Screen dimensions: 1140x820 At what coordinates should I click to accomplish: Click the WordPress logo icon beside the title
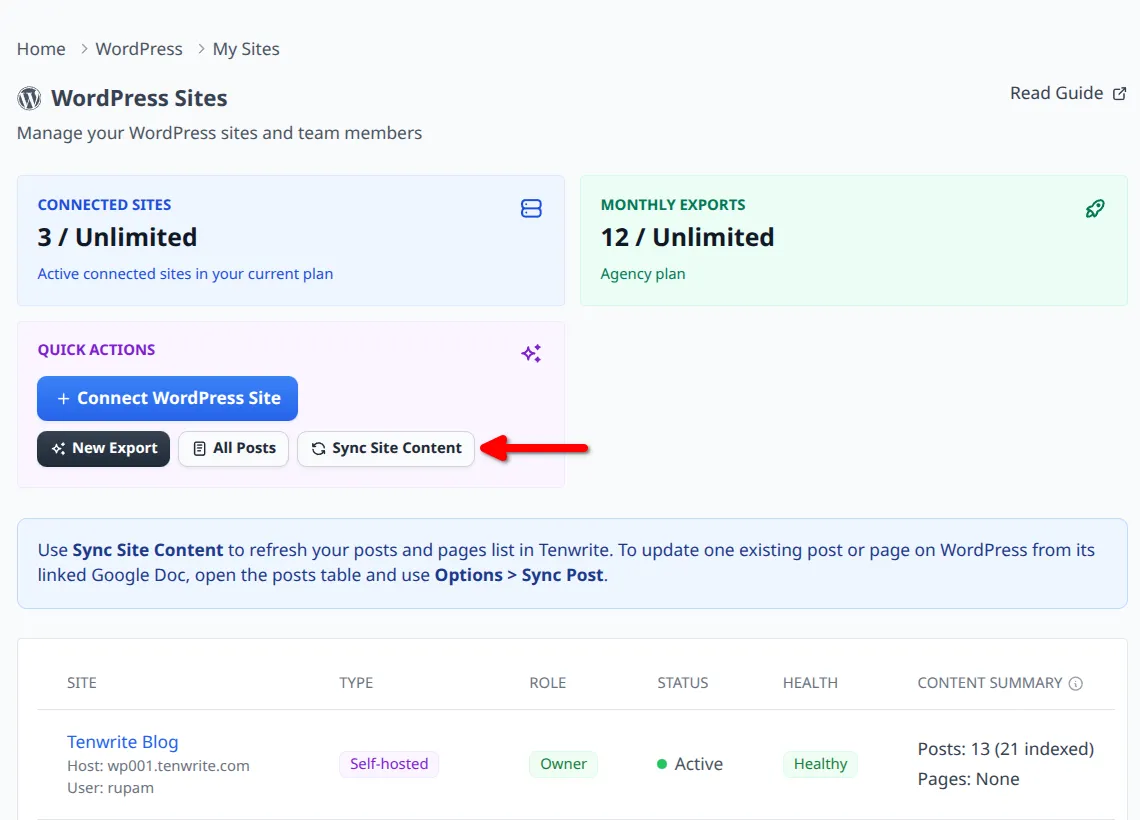[x=29, y=98]
